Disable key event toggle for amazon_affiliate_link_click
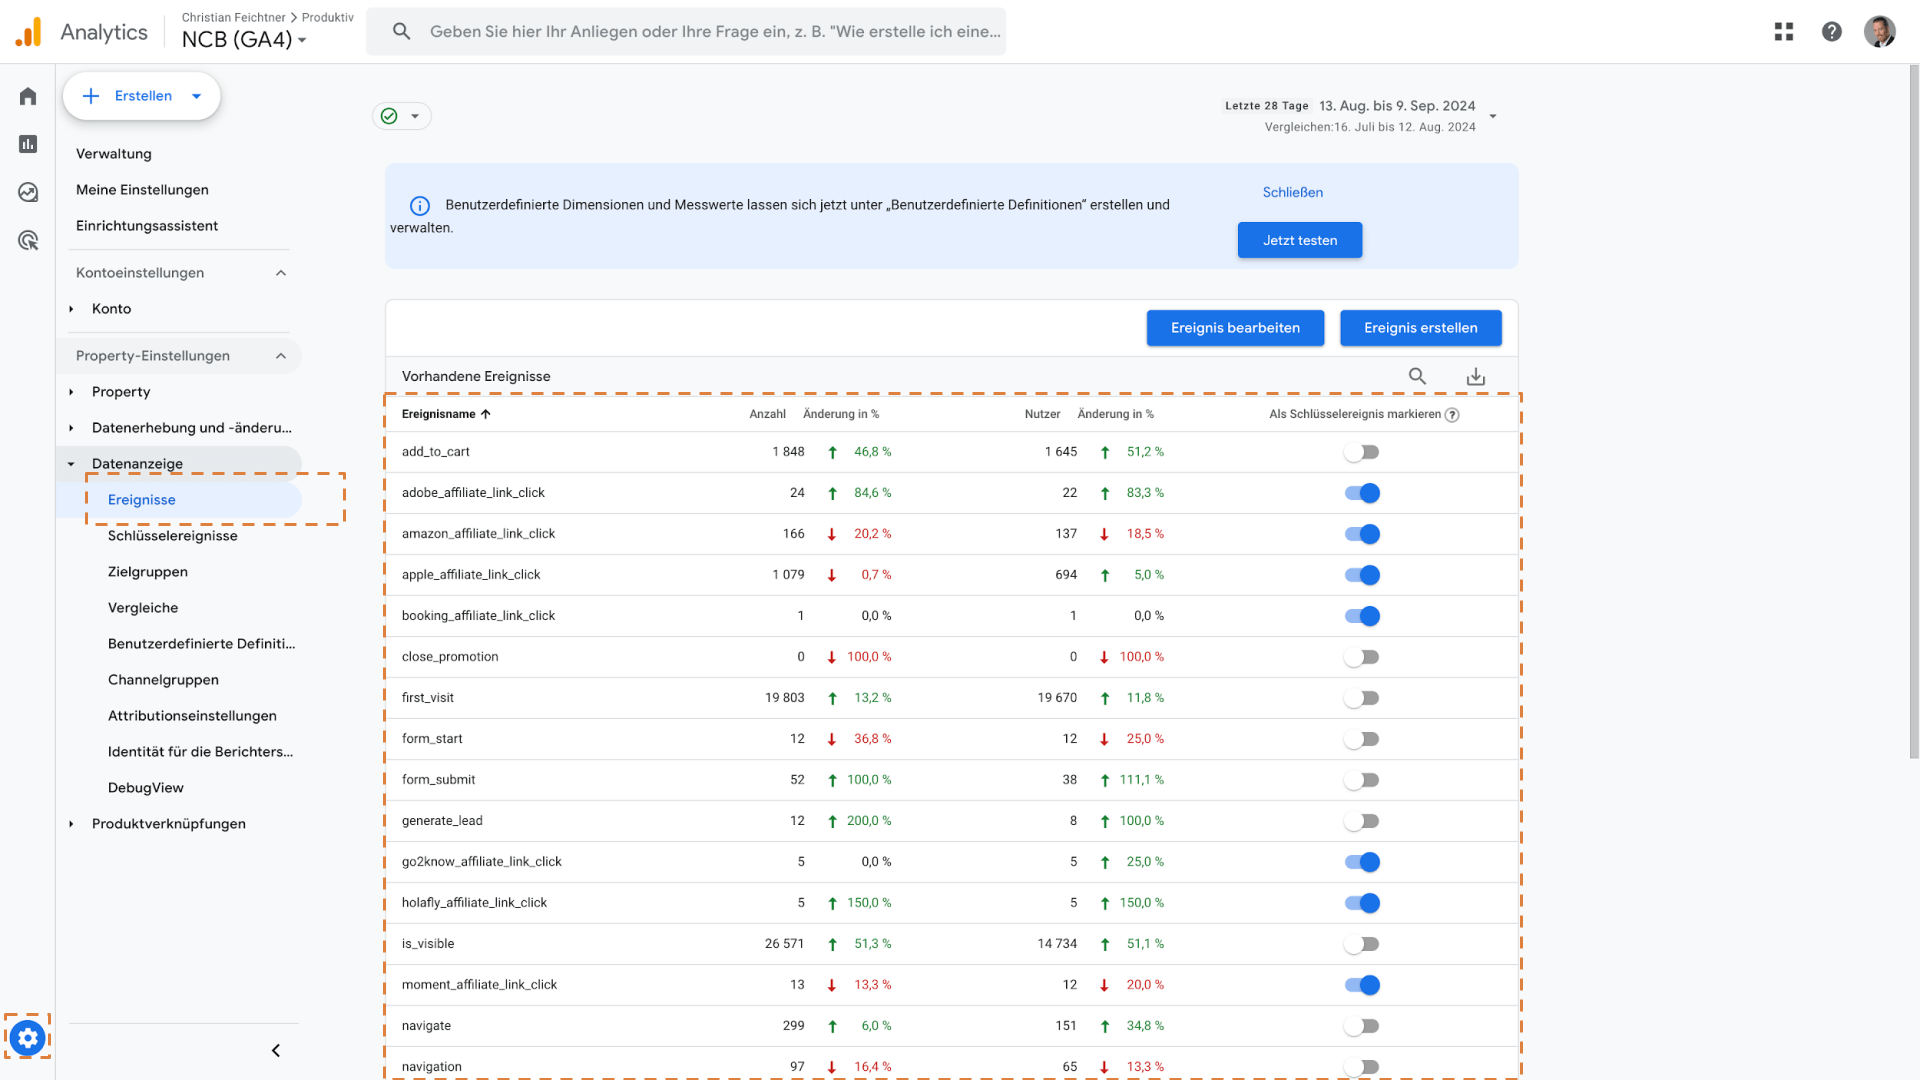The height and width of the screenshot is (1080, 1920). pyautogui.click(x=1361, y=534)
